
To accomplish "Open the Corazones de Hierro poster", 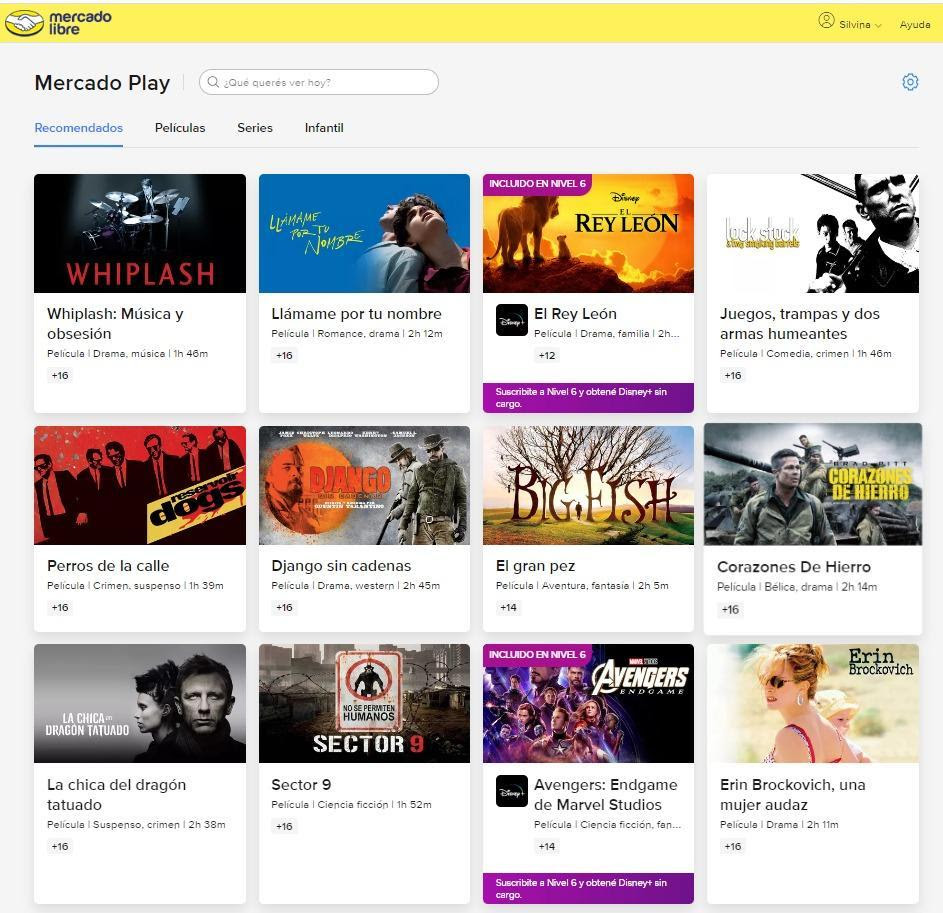I will [812, 484].
